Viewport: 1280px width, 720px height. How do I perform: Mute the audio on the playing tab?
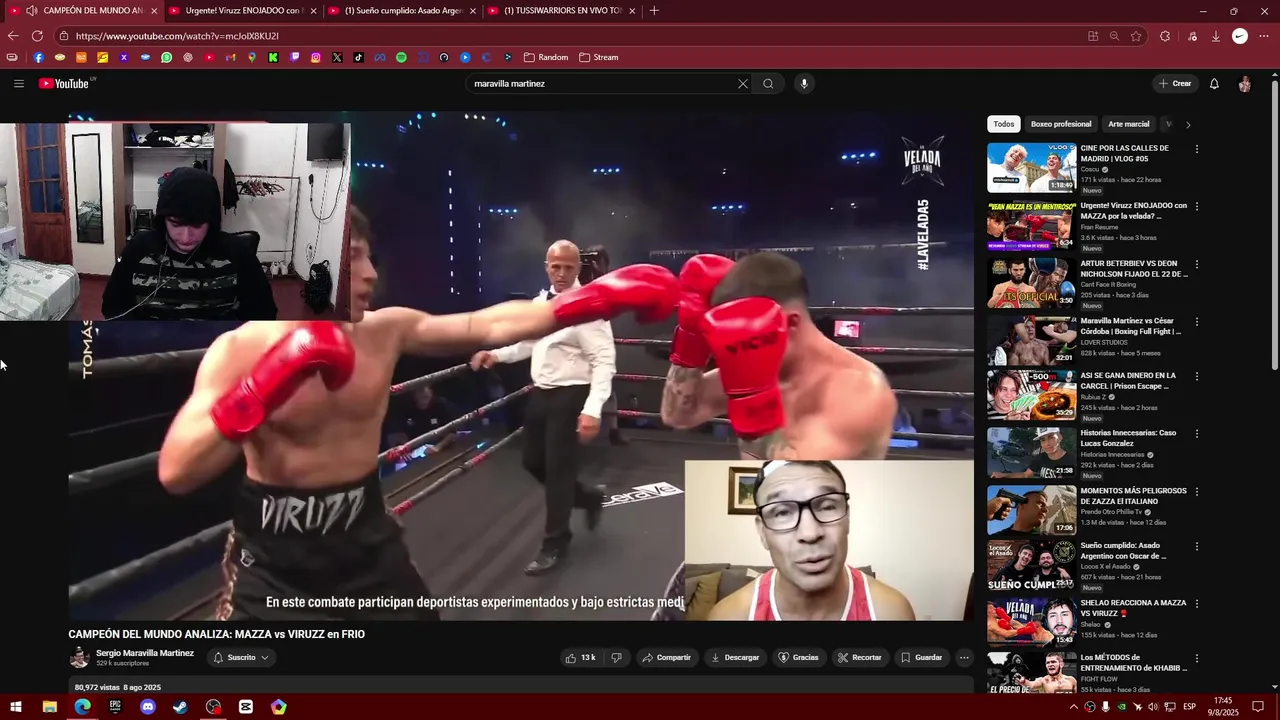(x=31, y=11)
